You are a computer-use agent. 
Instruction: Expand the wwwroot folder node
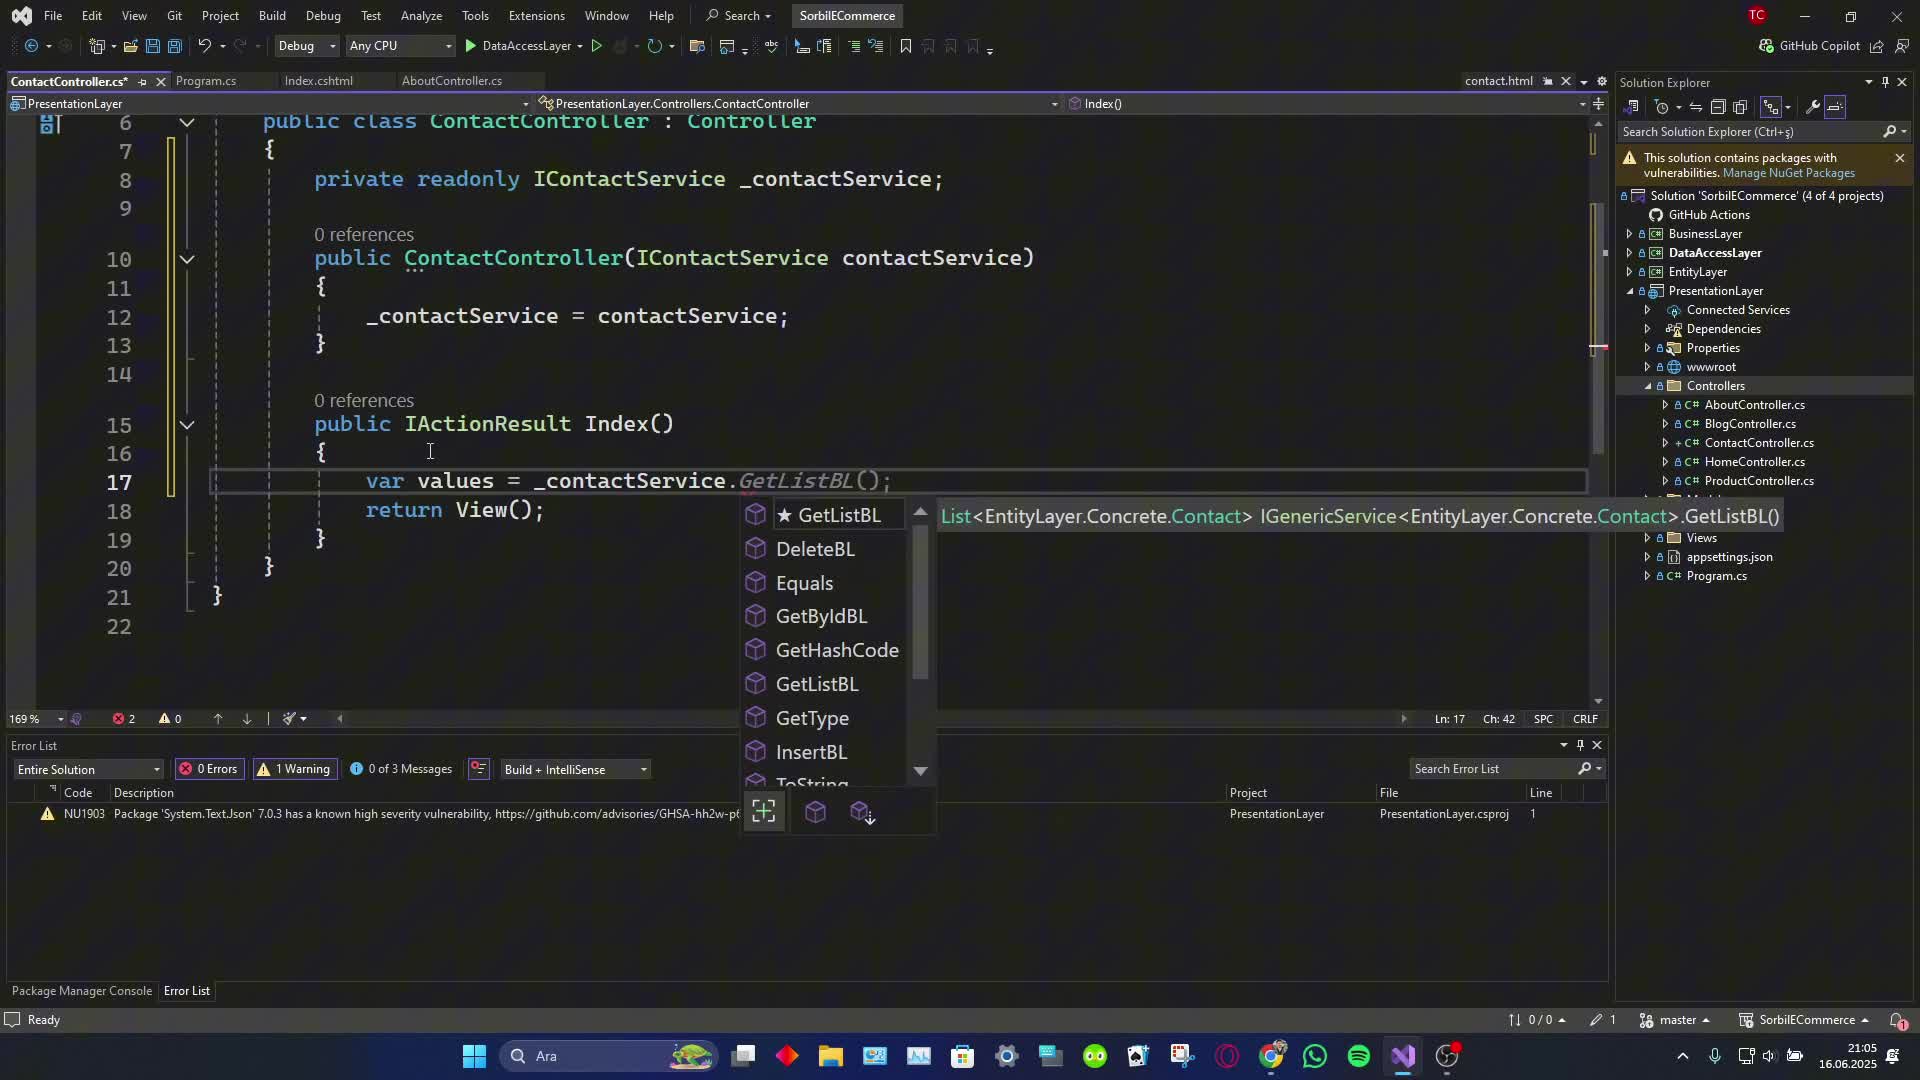point(1648,367)
